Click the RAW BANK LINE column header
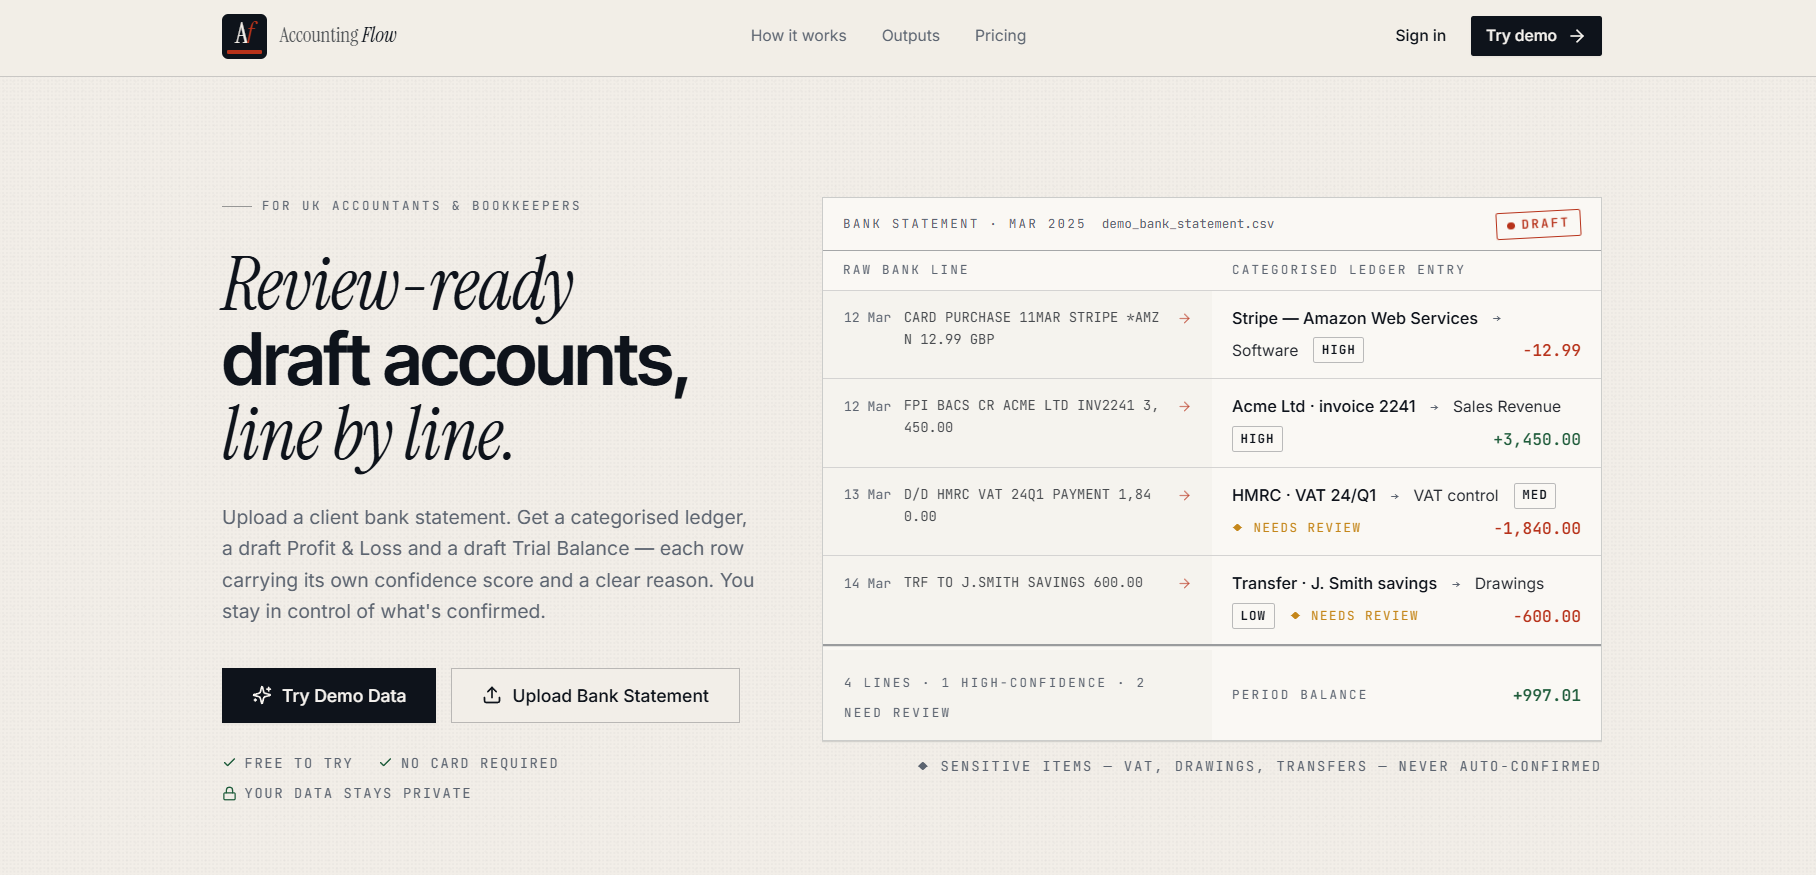Image resolution: width=1816 pixels, height=875 pixels. tap(906, 270)
